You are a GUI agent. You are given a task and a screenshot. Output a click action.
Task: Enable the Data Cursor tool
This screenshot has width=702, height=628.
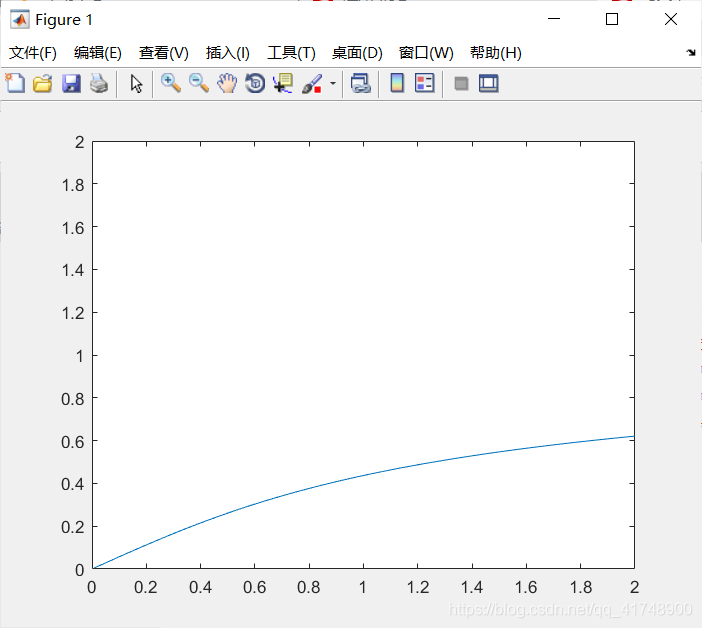(x=283, y=84)
